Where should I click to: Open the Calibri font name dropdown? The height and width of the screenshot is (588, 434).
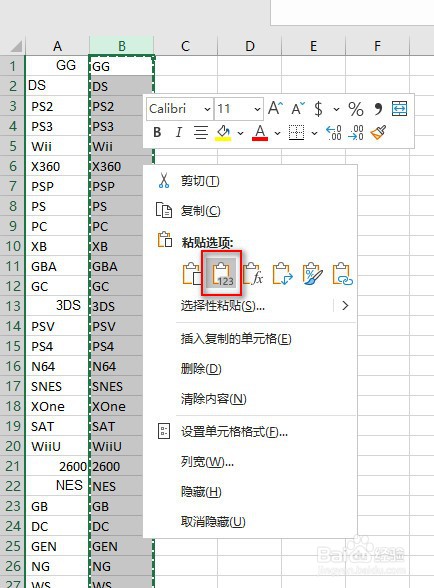click(207, 109)
